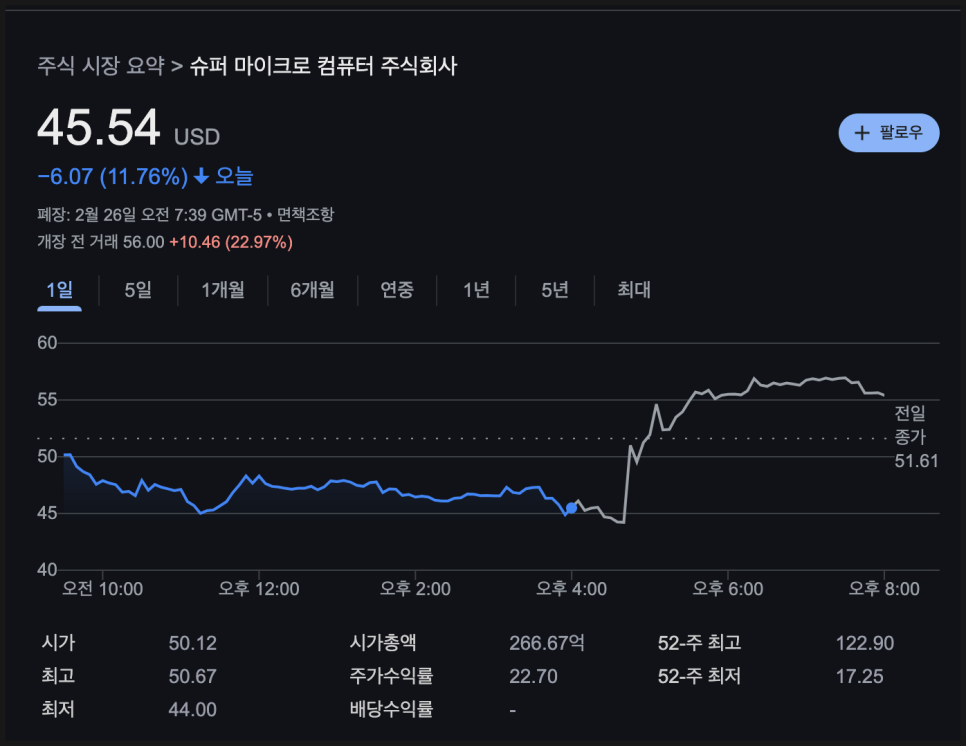This screenshot has width=966, height=746.
Task: Click the 오후 6:00 time axis label
Action: click(728, 589)
